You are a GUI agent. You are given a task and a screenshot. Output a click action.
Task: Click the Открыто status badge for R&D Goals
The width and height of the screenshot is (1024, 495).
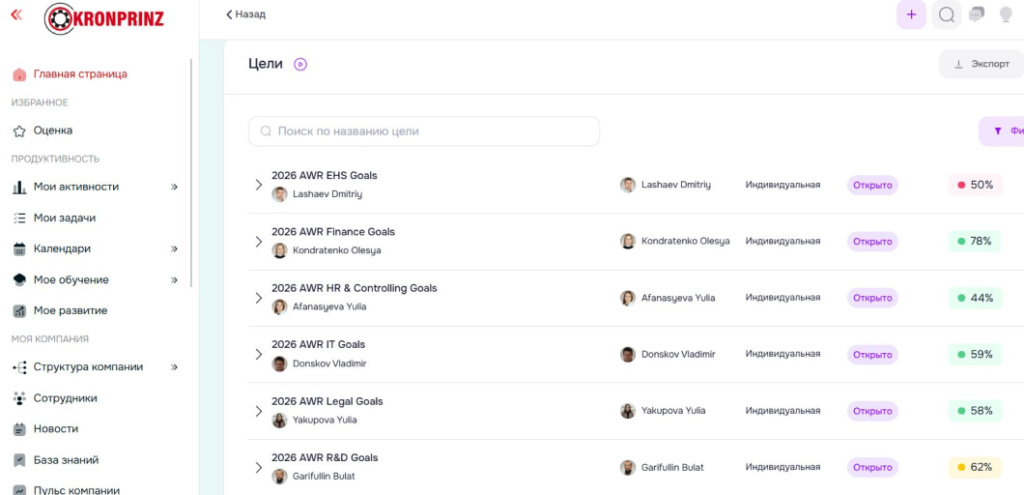872,468
